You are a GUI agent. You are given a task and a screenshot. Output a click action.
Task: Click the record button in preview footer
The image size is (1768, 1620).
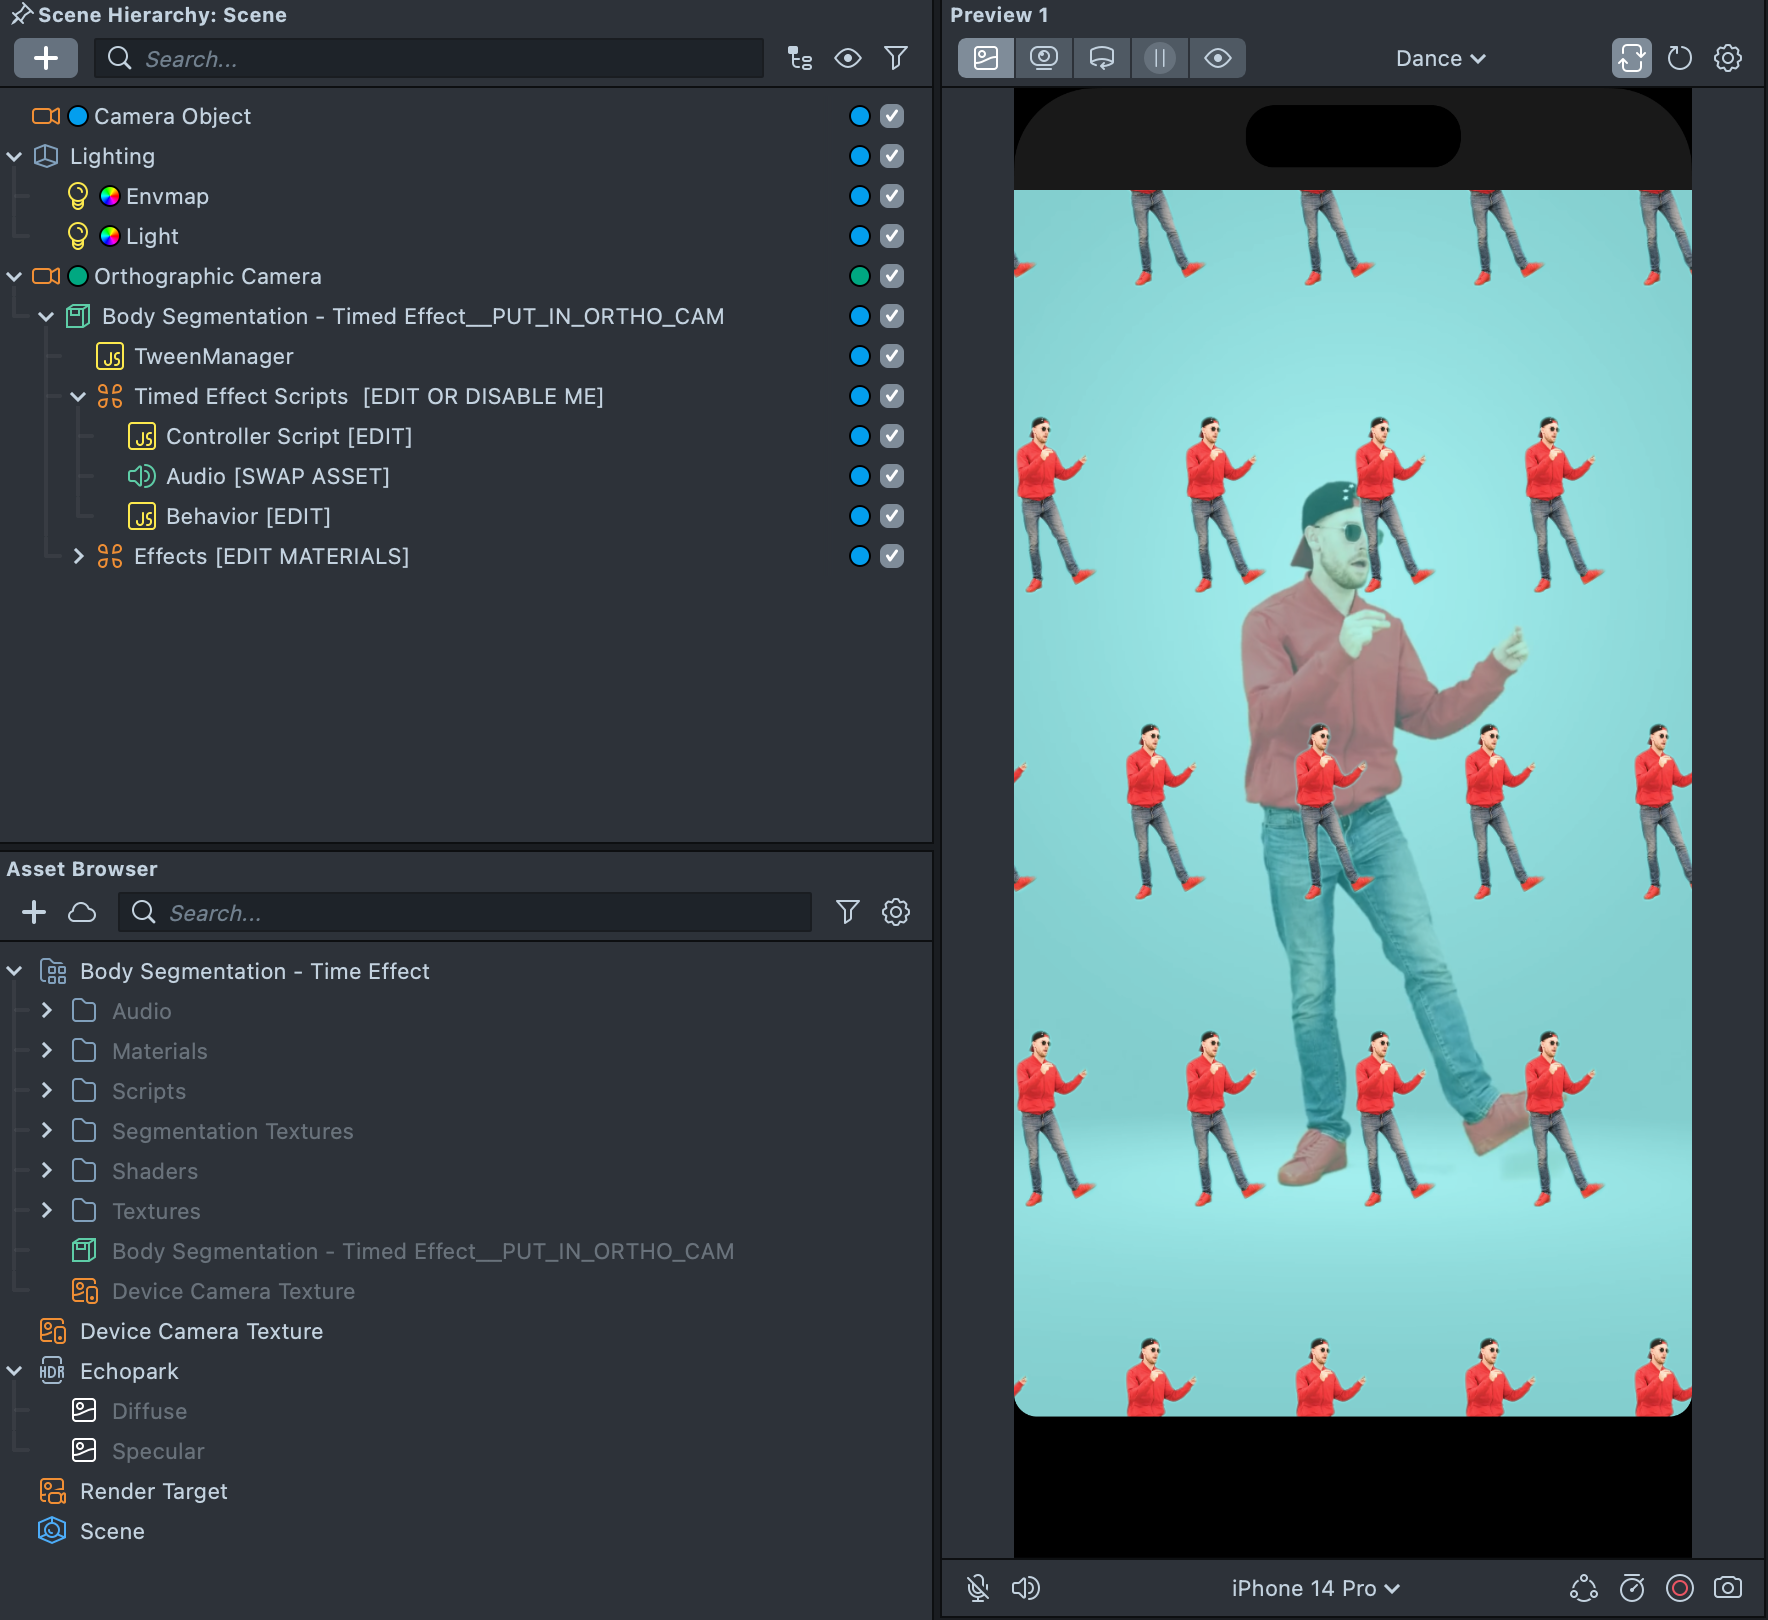pos(1680,1588)
